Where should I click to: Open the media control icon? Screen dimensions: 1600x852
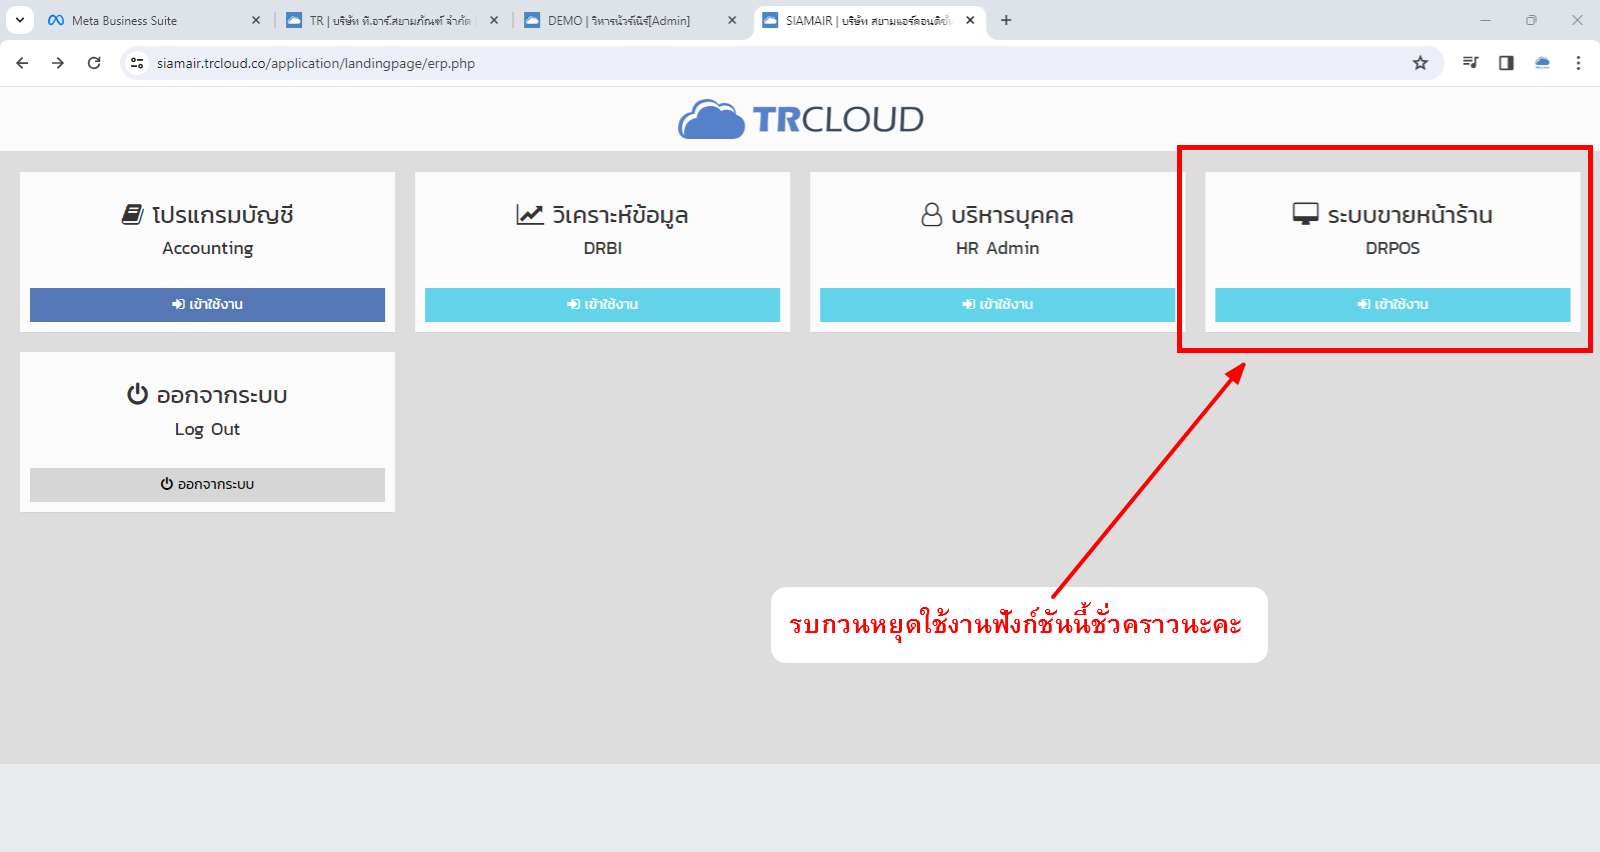coord(1470,63)
